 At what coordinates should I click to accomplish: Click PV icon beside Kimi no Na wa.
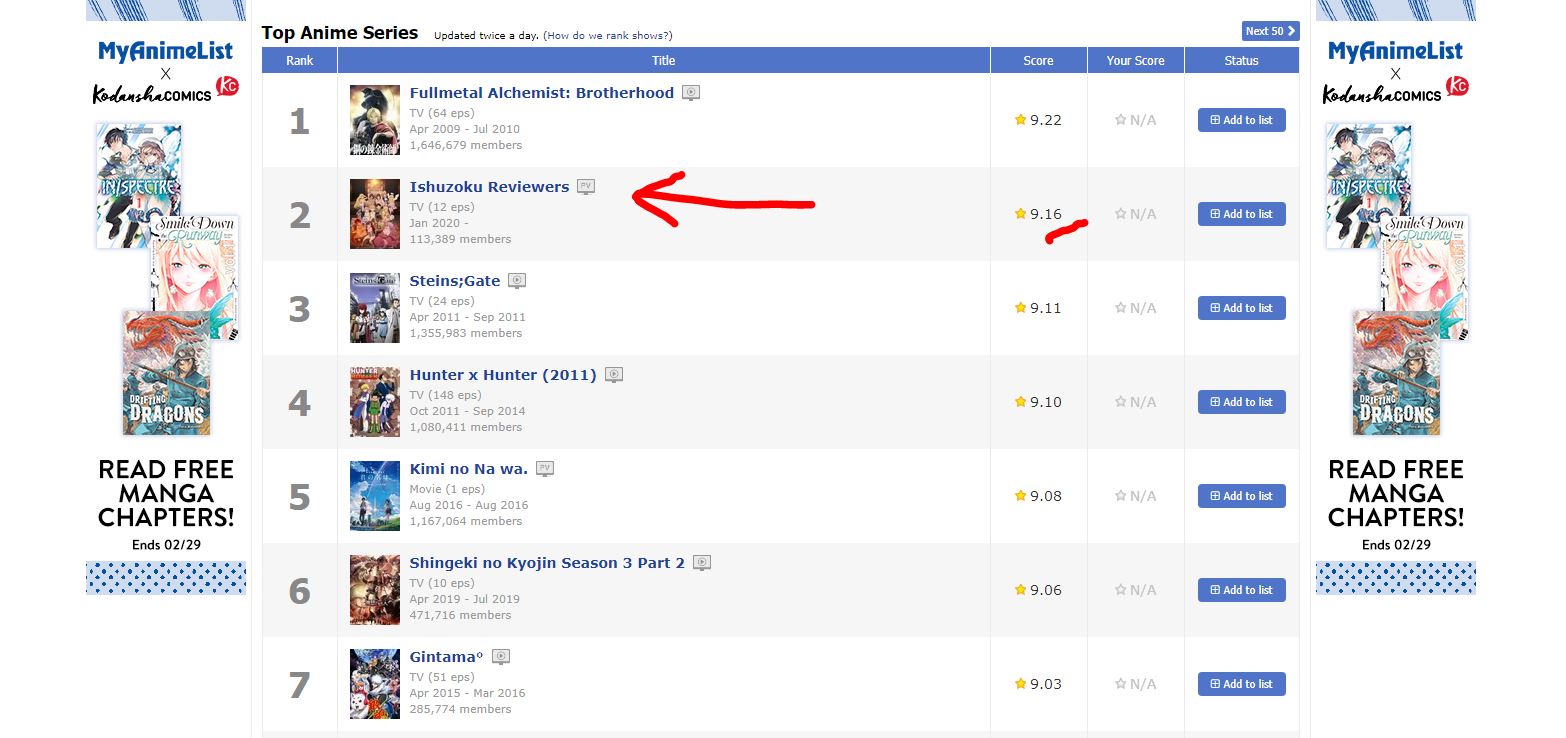pos(545,469)
